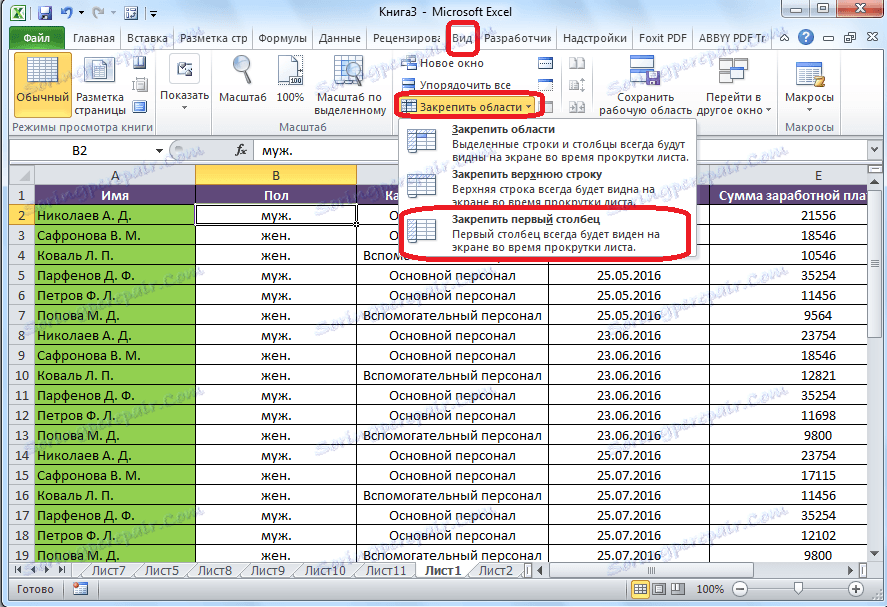Open Новое окно with its icon
This screenshot has height=607, width=887.
pos(407,63)
